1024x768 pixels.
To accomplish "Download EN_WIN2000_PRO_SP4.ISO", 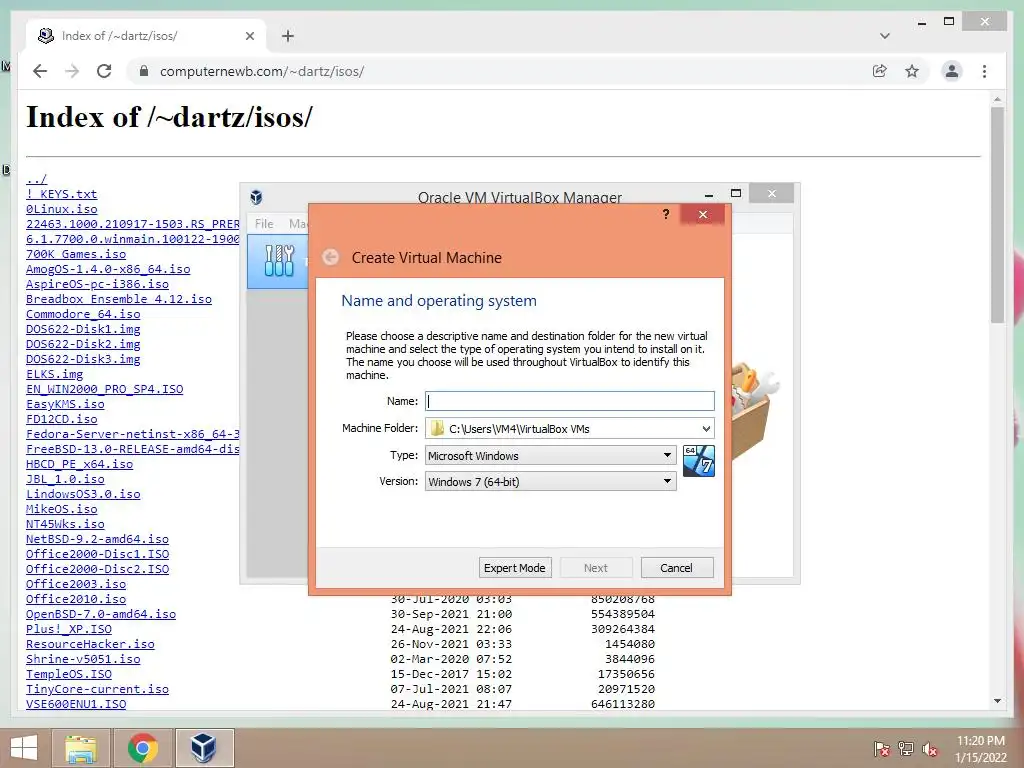I will pos(104,389).
